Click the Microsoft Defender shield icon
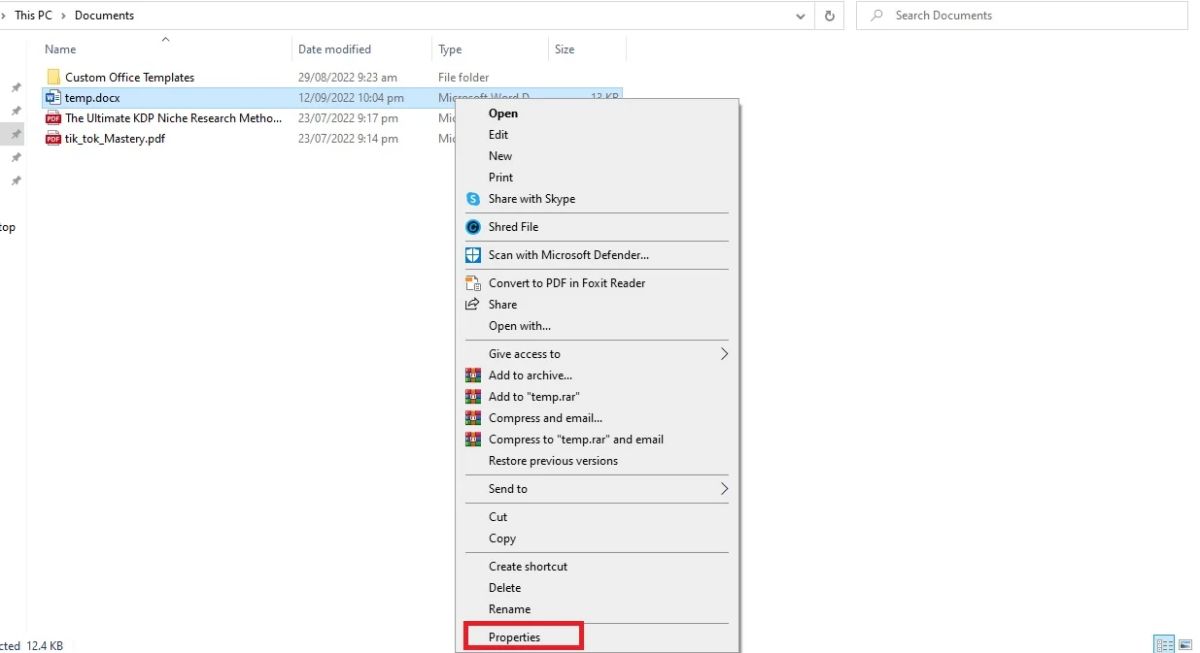 [x=472, y=255]
